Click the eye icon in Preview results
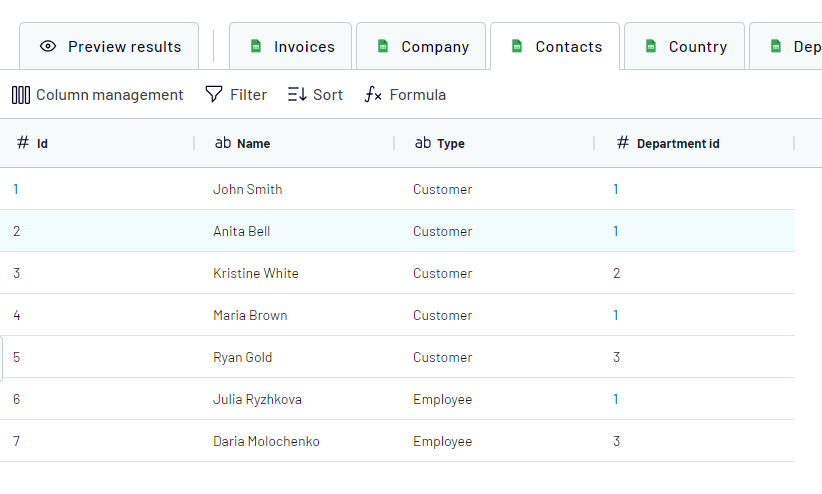 coord(48,47)
